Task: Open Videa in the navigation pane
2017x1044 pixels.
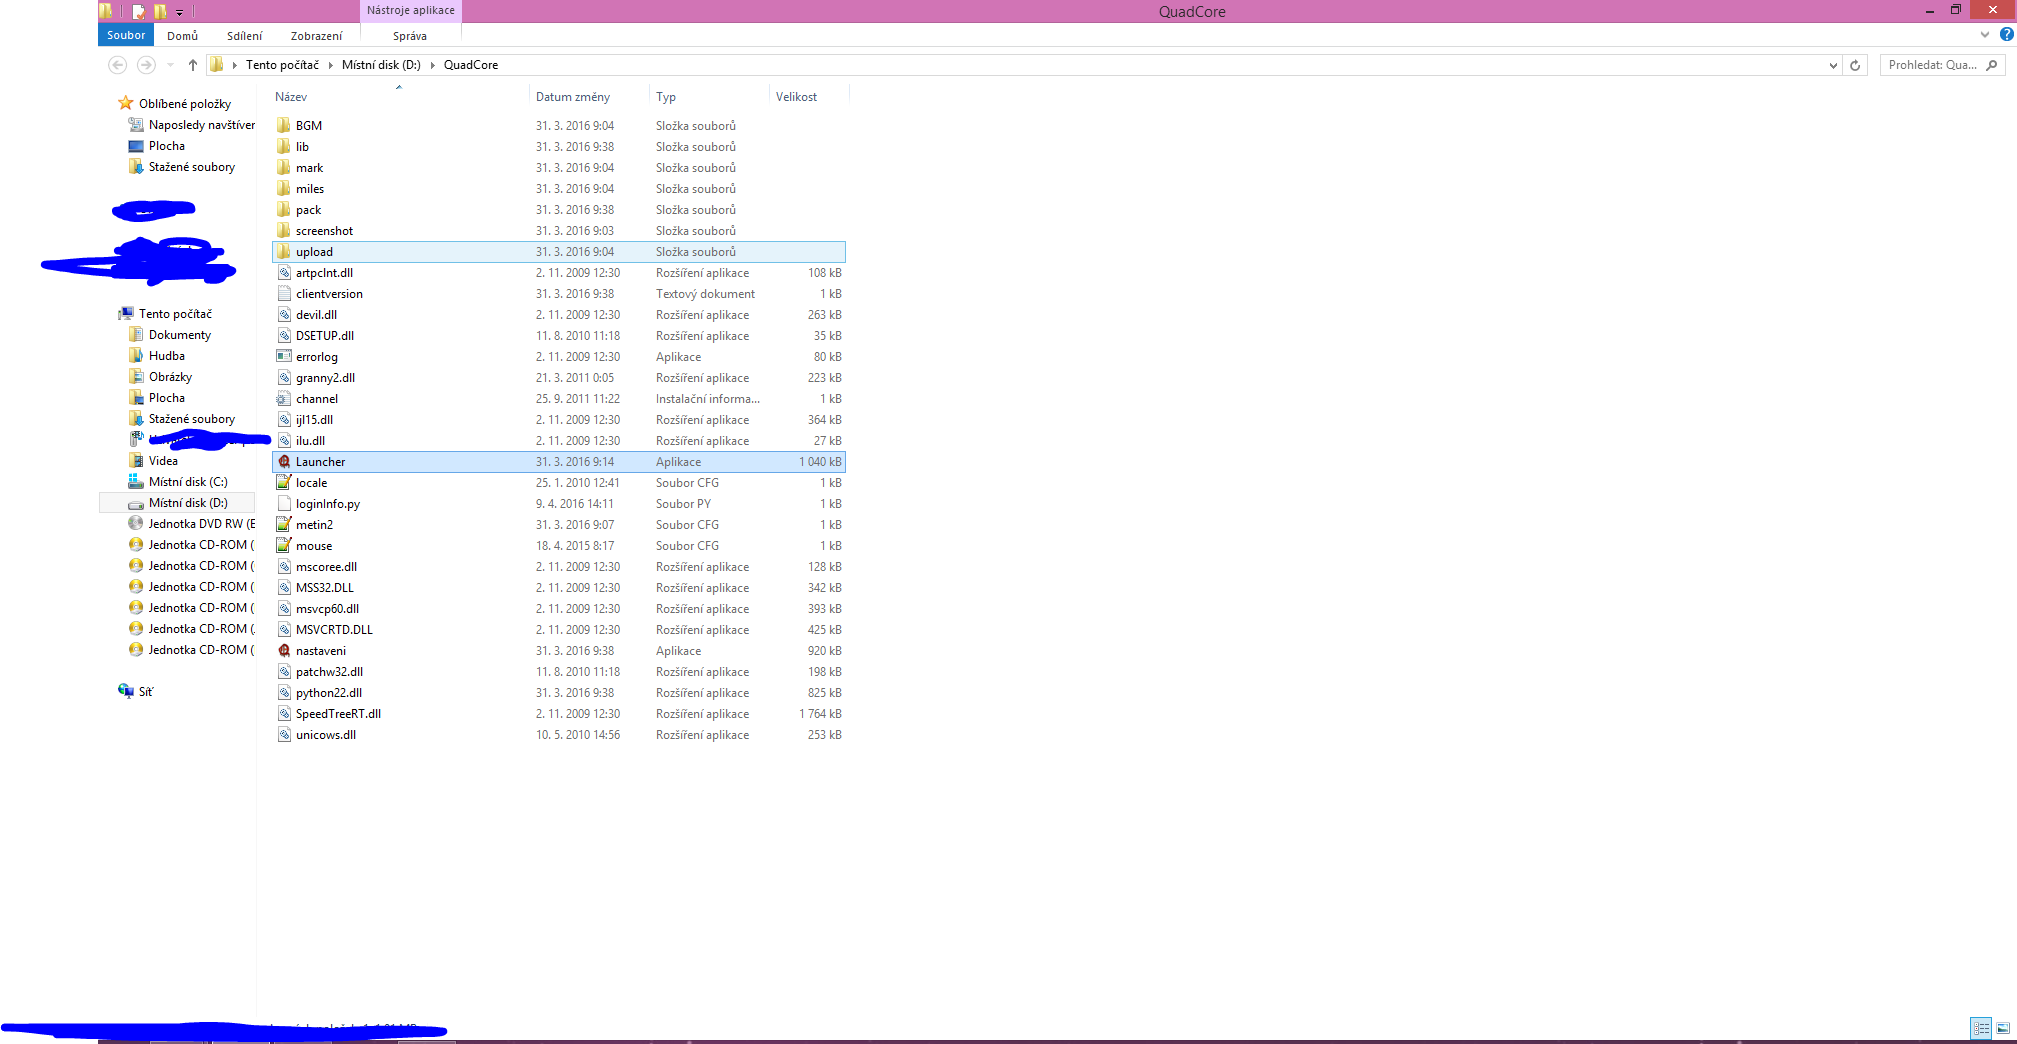Action: (x=163, y=461)
